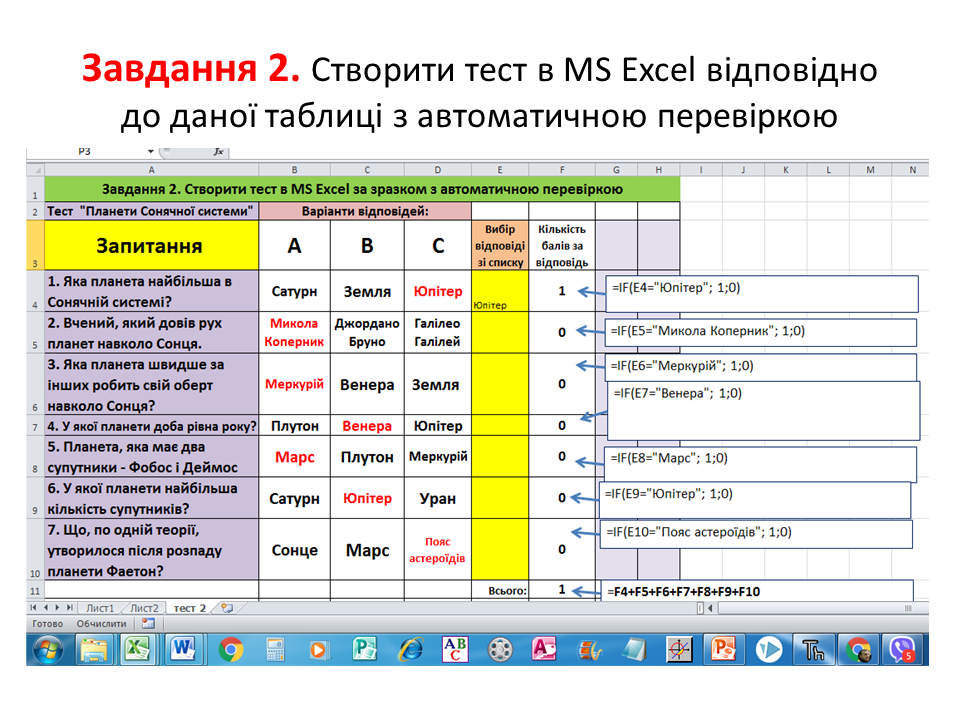
Task: Select the Сонце cell
Action: (294, 550)
